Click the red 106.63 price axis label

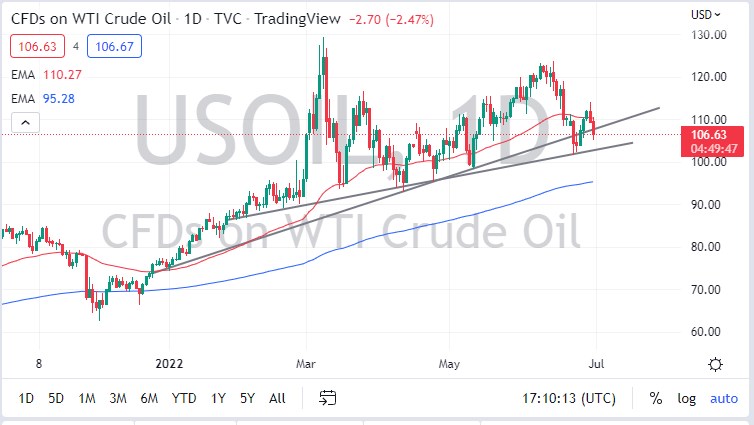click(x=707, y=134)
